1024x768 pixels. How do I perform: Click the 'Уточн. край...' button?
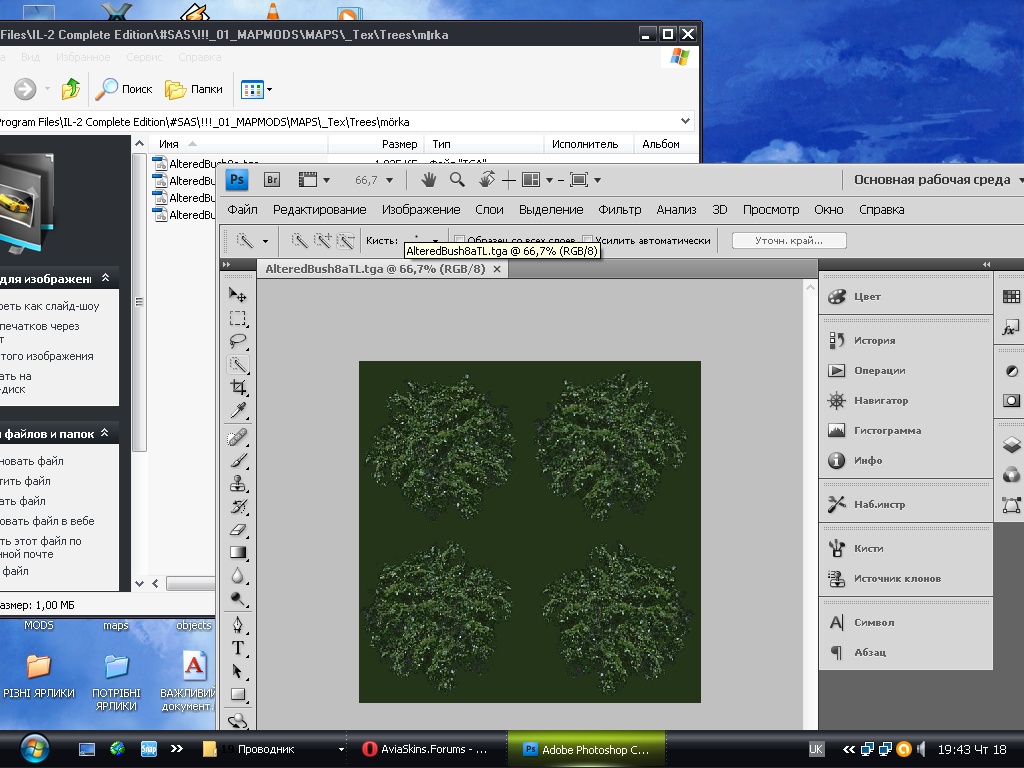(x=789, y=240)
